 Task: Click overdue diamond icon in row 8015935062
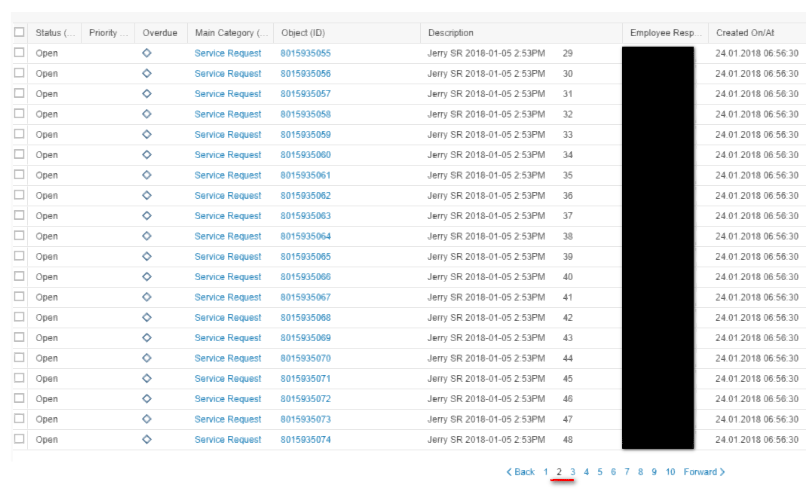coord(147,195)
